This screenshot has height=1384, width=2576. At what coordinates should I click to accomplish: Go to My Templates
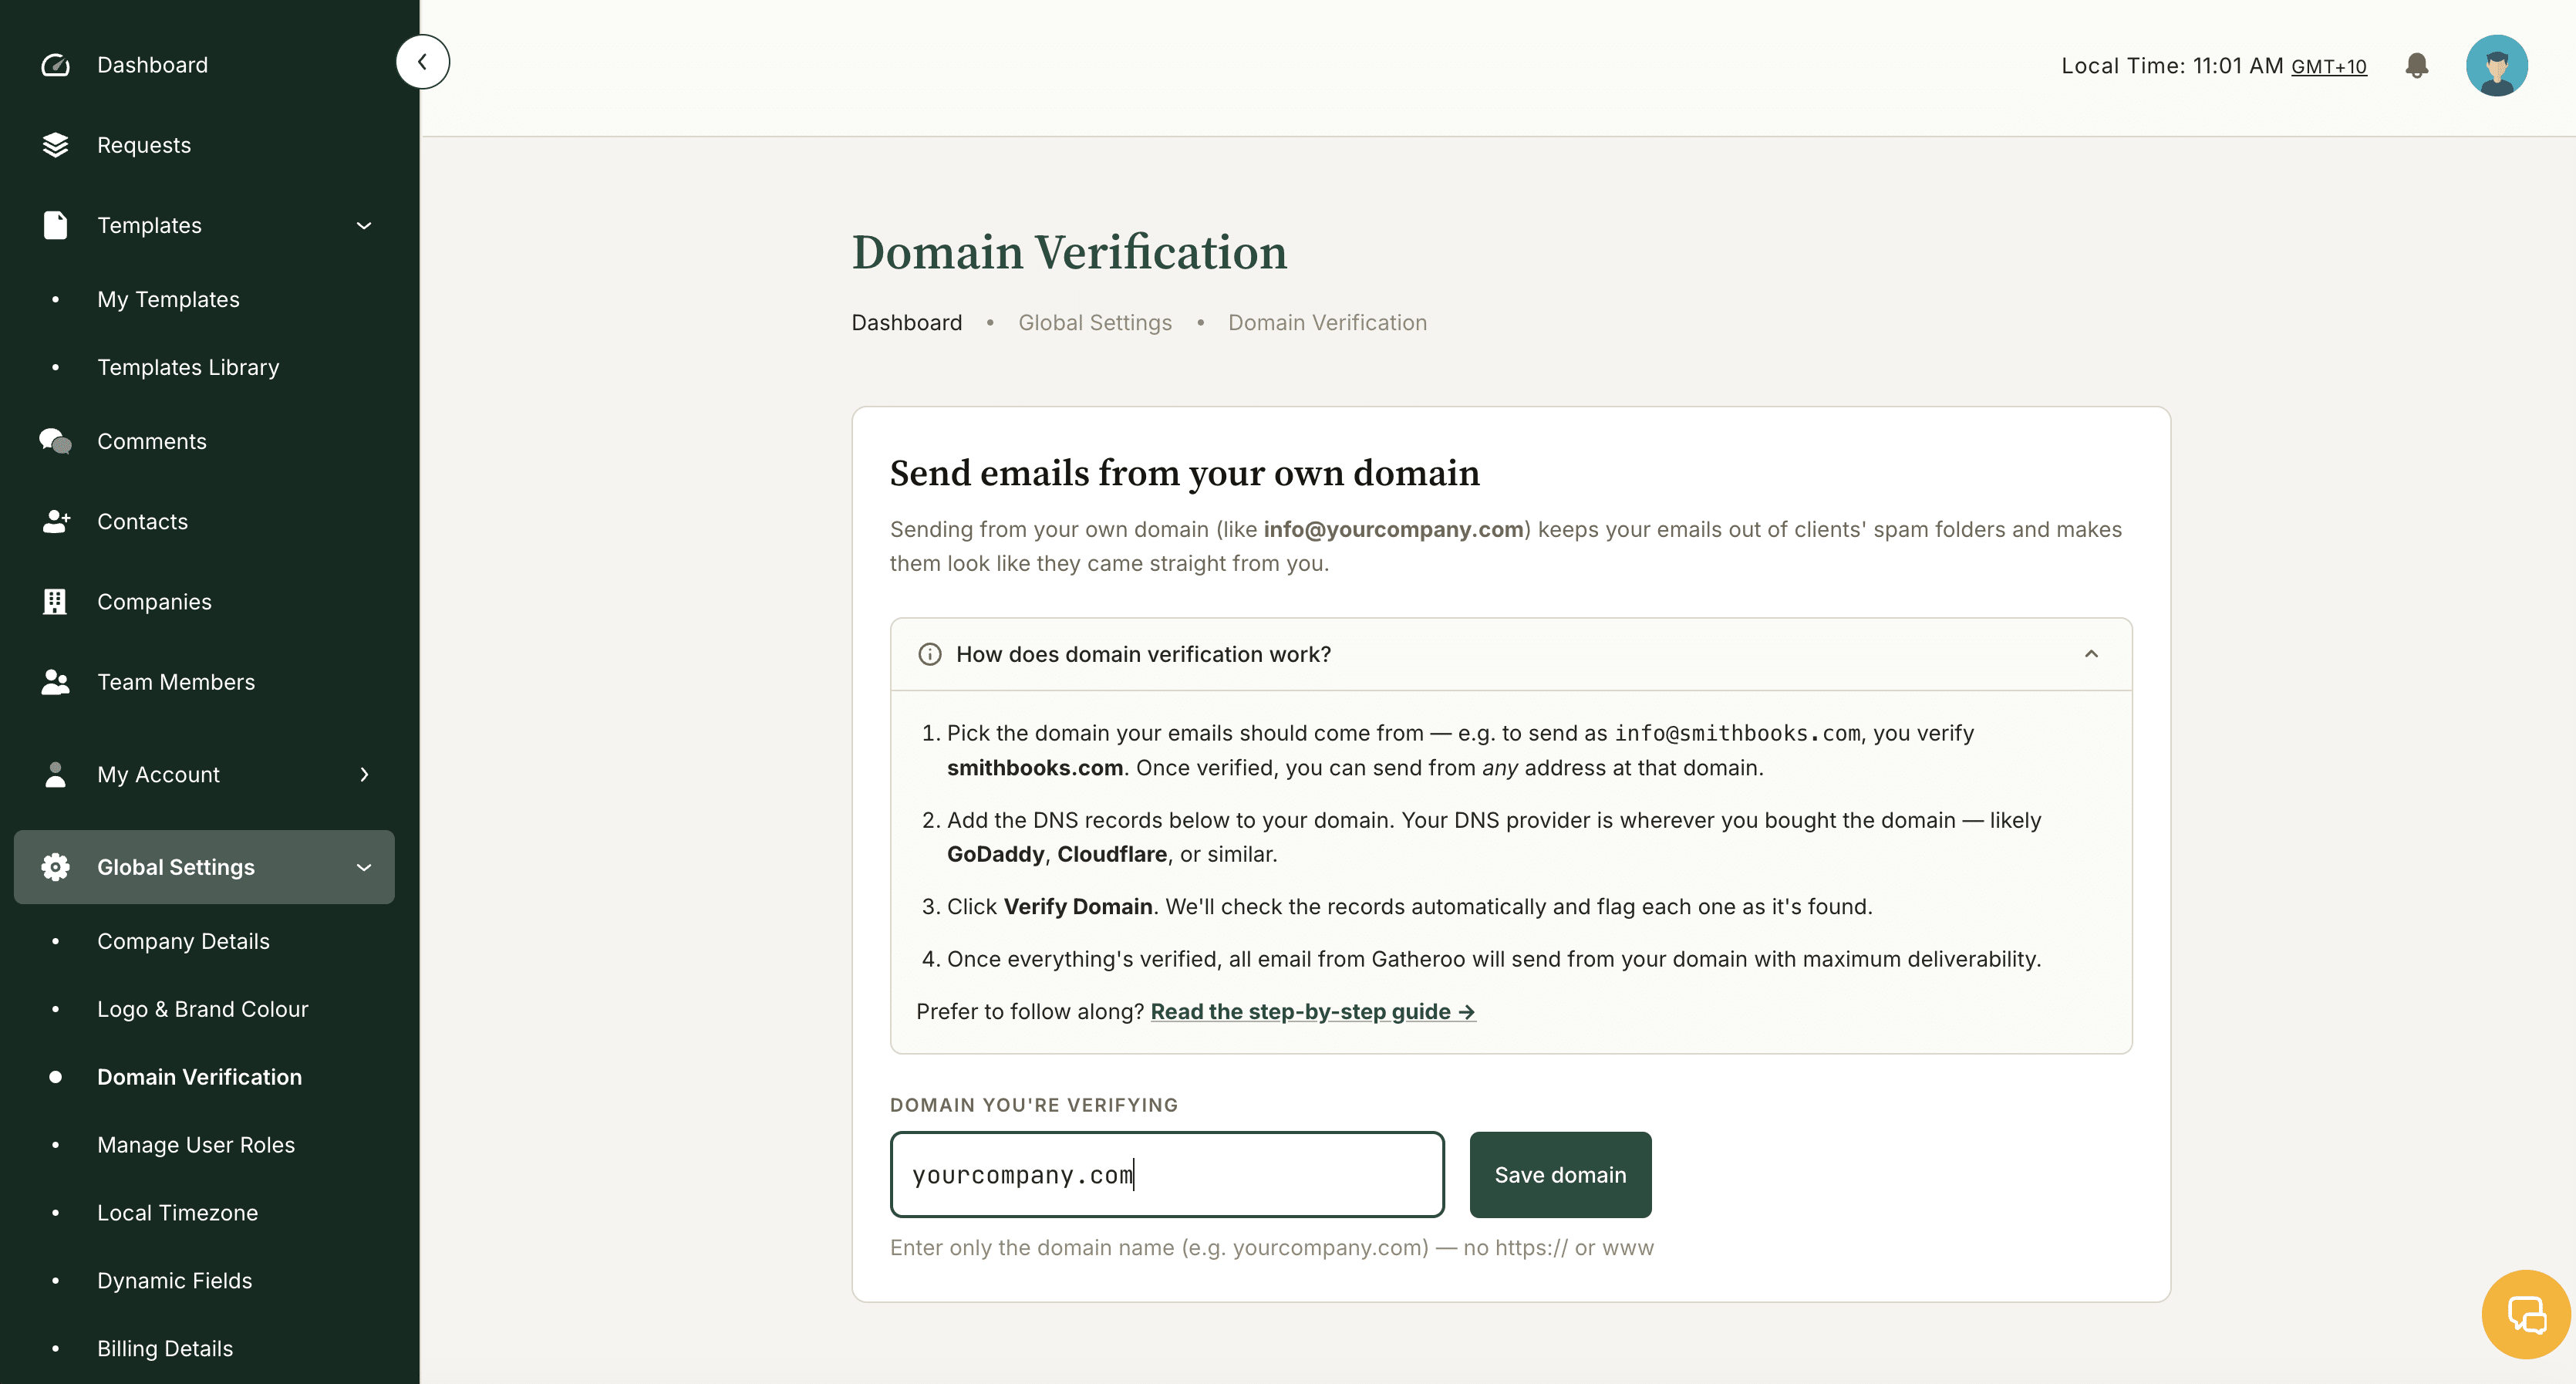click(x=168, y=299)
